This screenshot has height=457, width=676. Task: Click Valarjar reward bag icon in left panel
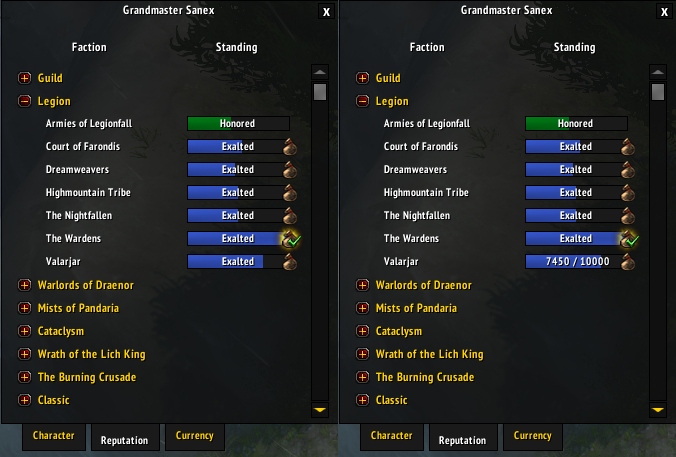pyautogui.click(x=290, y=262)
